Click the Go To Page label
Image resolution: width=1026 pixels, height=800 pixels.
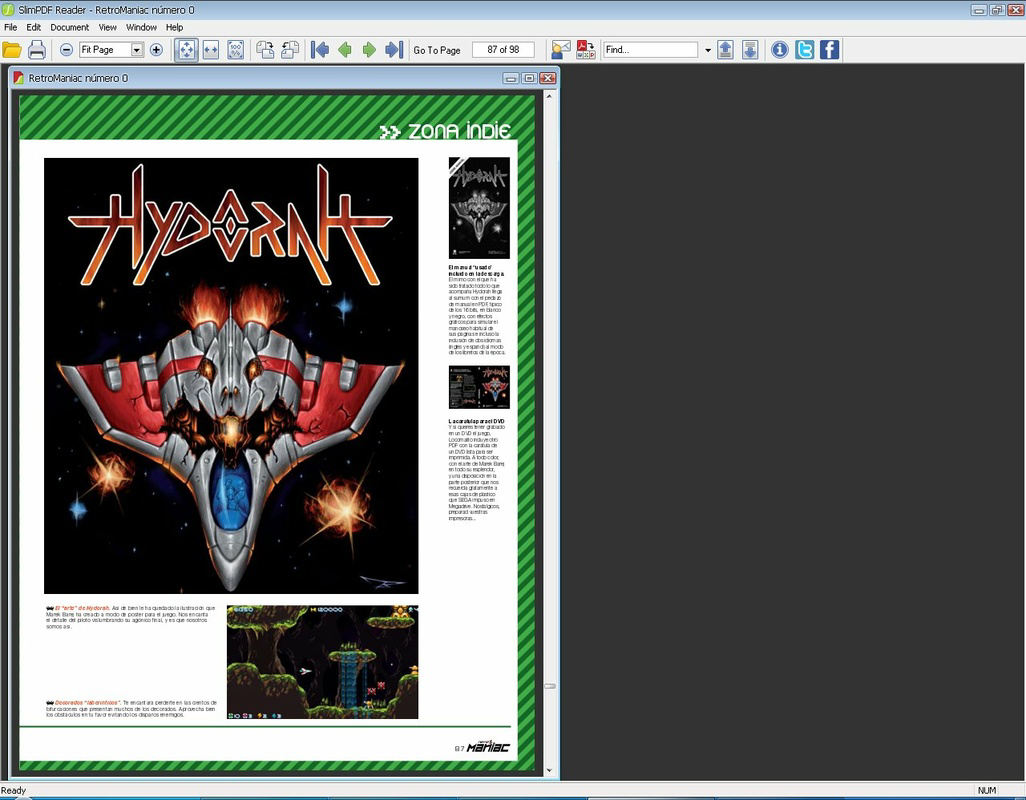pyautogui.click(x=436, y=50)
